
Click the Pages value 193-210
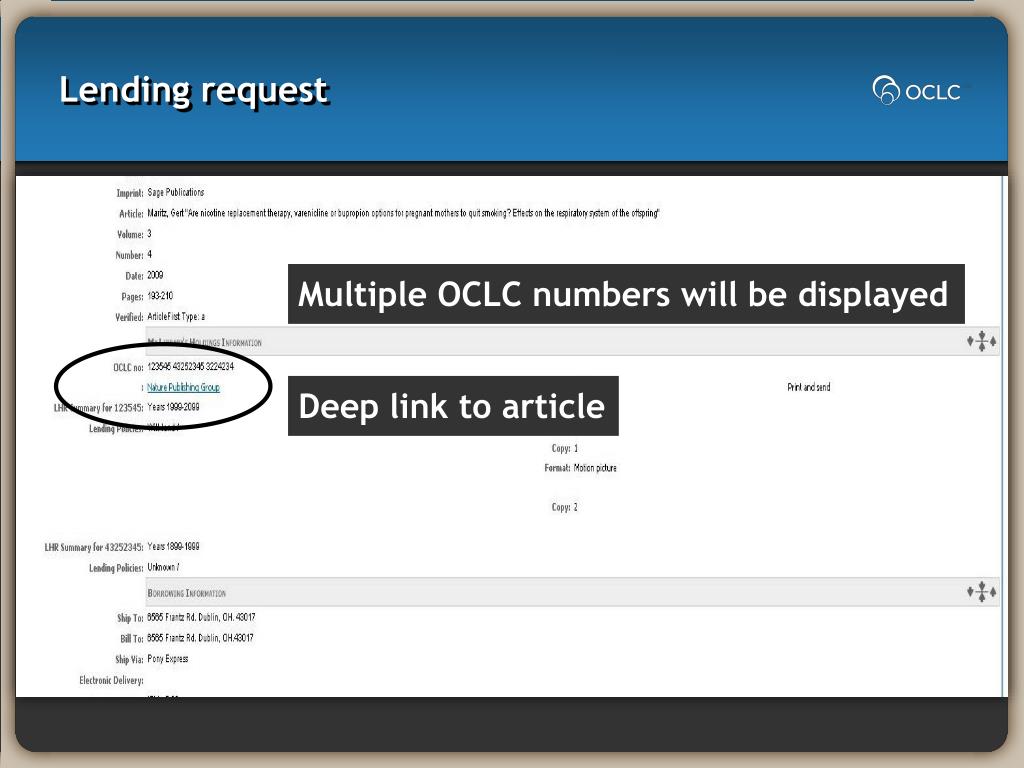click(x=160, y=296)
